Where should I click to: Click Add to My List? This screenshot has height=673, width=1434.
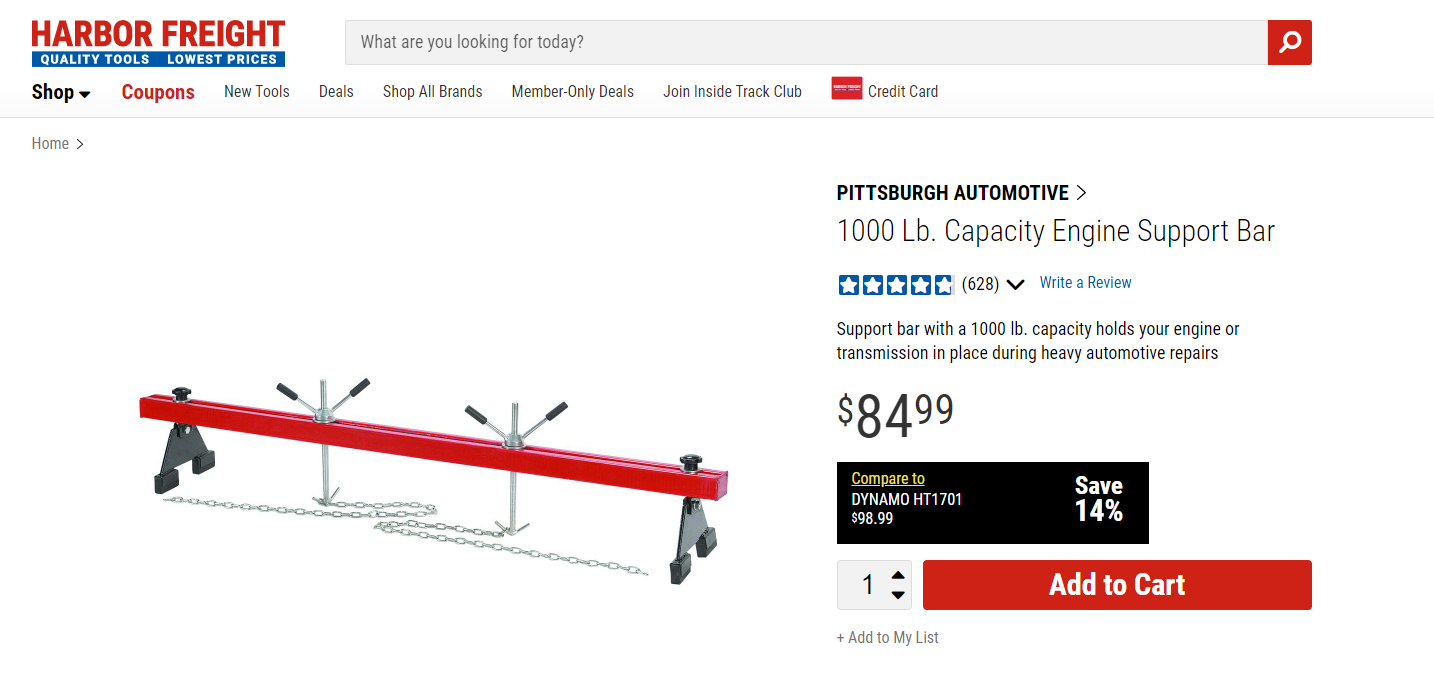pyautogui.click(x=888, y=637)
